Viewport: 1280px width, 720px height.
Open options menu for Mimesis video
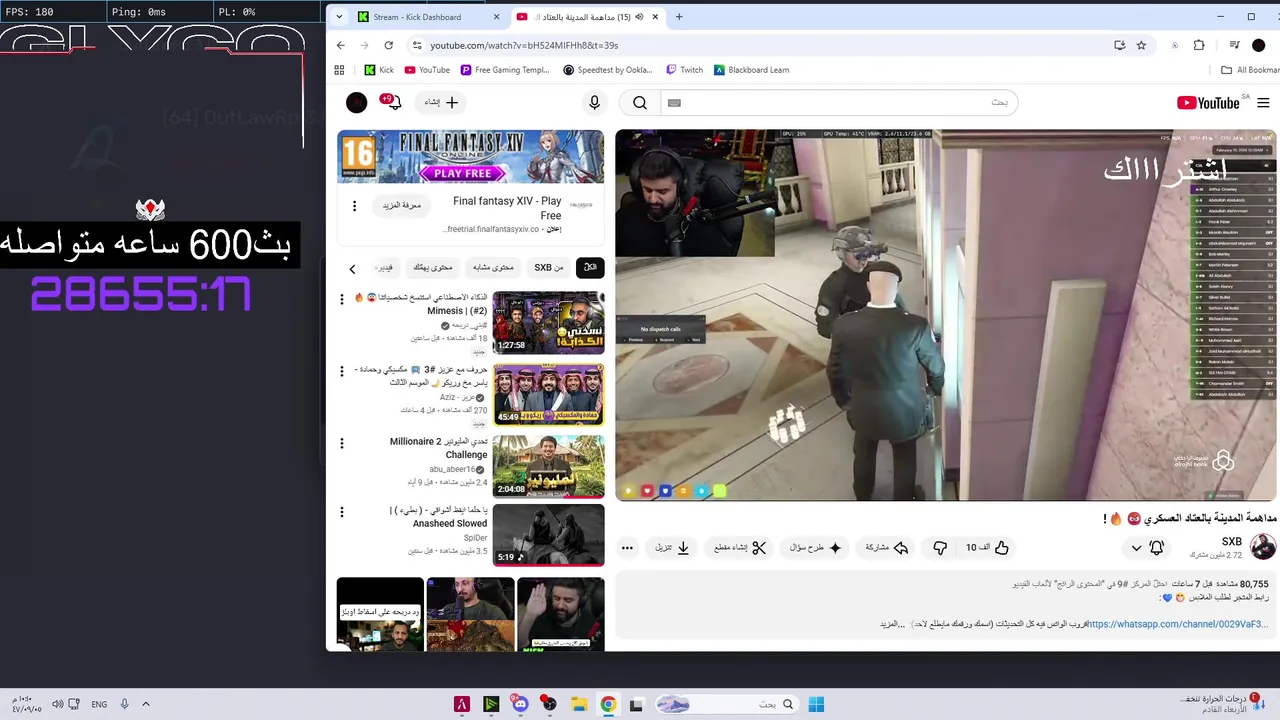click(x=343, y=299)
